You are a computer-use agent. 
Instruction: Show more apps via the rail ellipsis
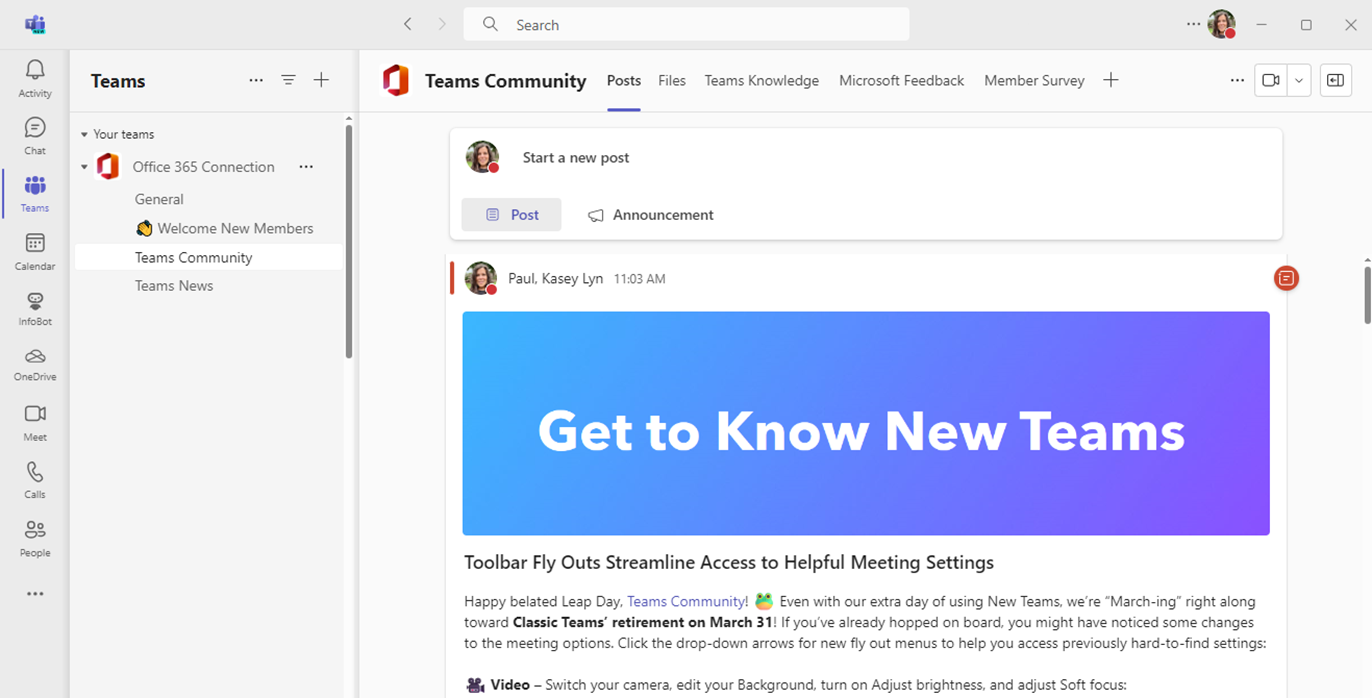point(35,594)
